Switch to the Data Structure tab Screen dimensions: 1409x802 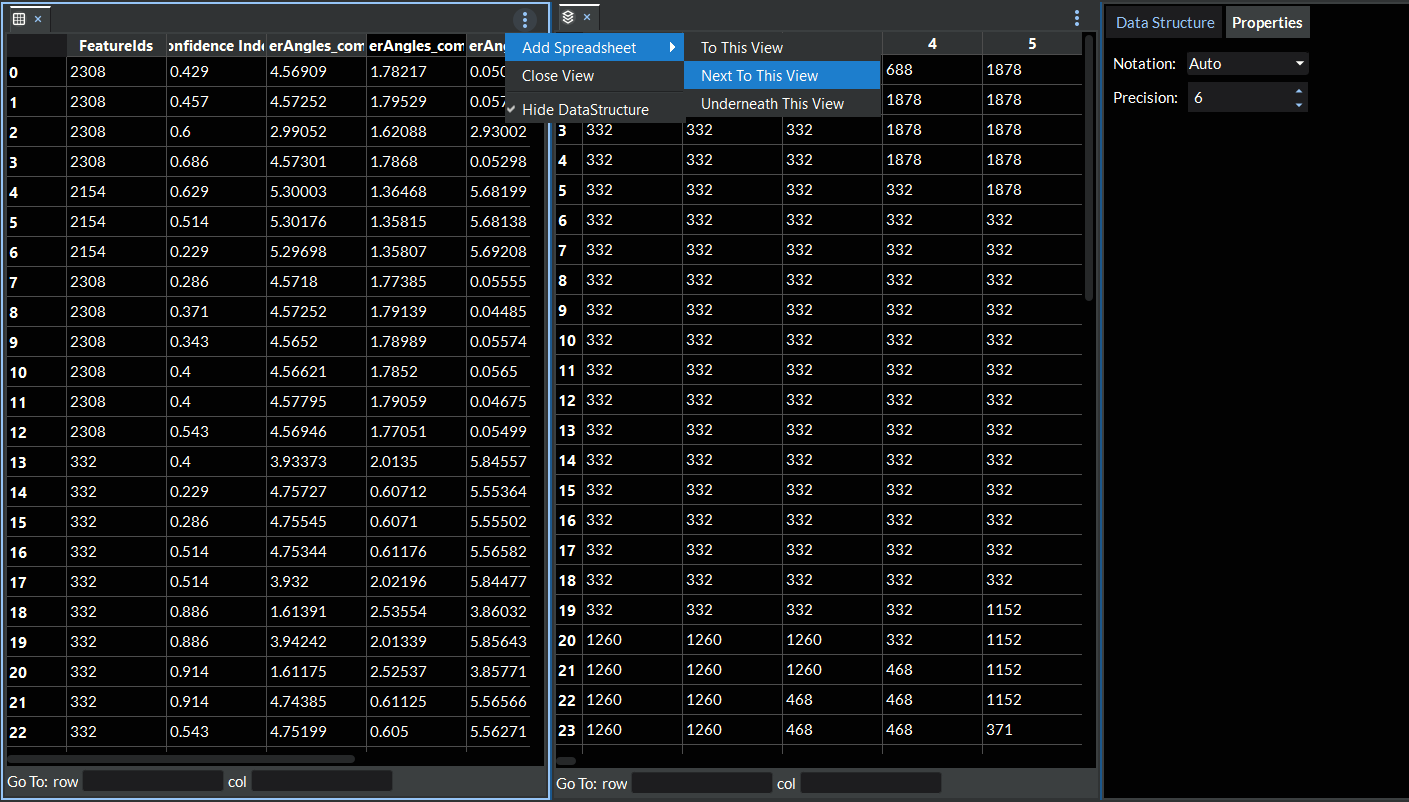(x=1165, y=23)
